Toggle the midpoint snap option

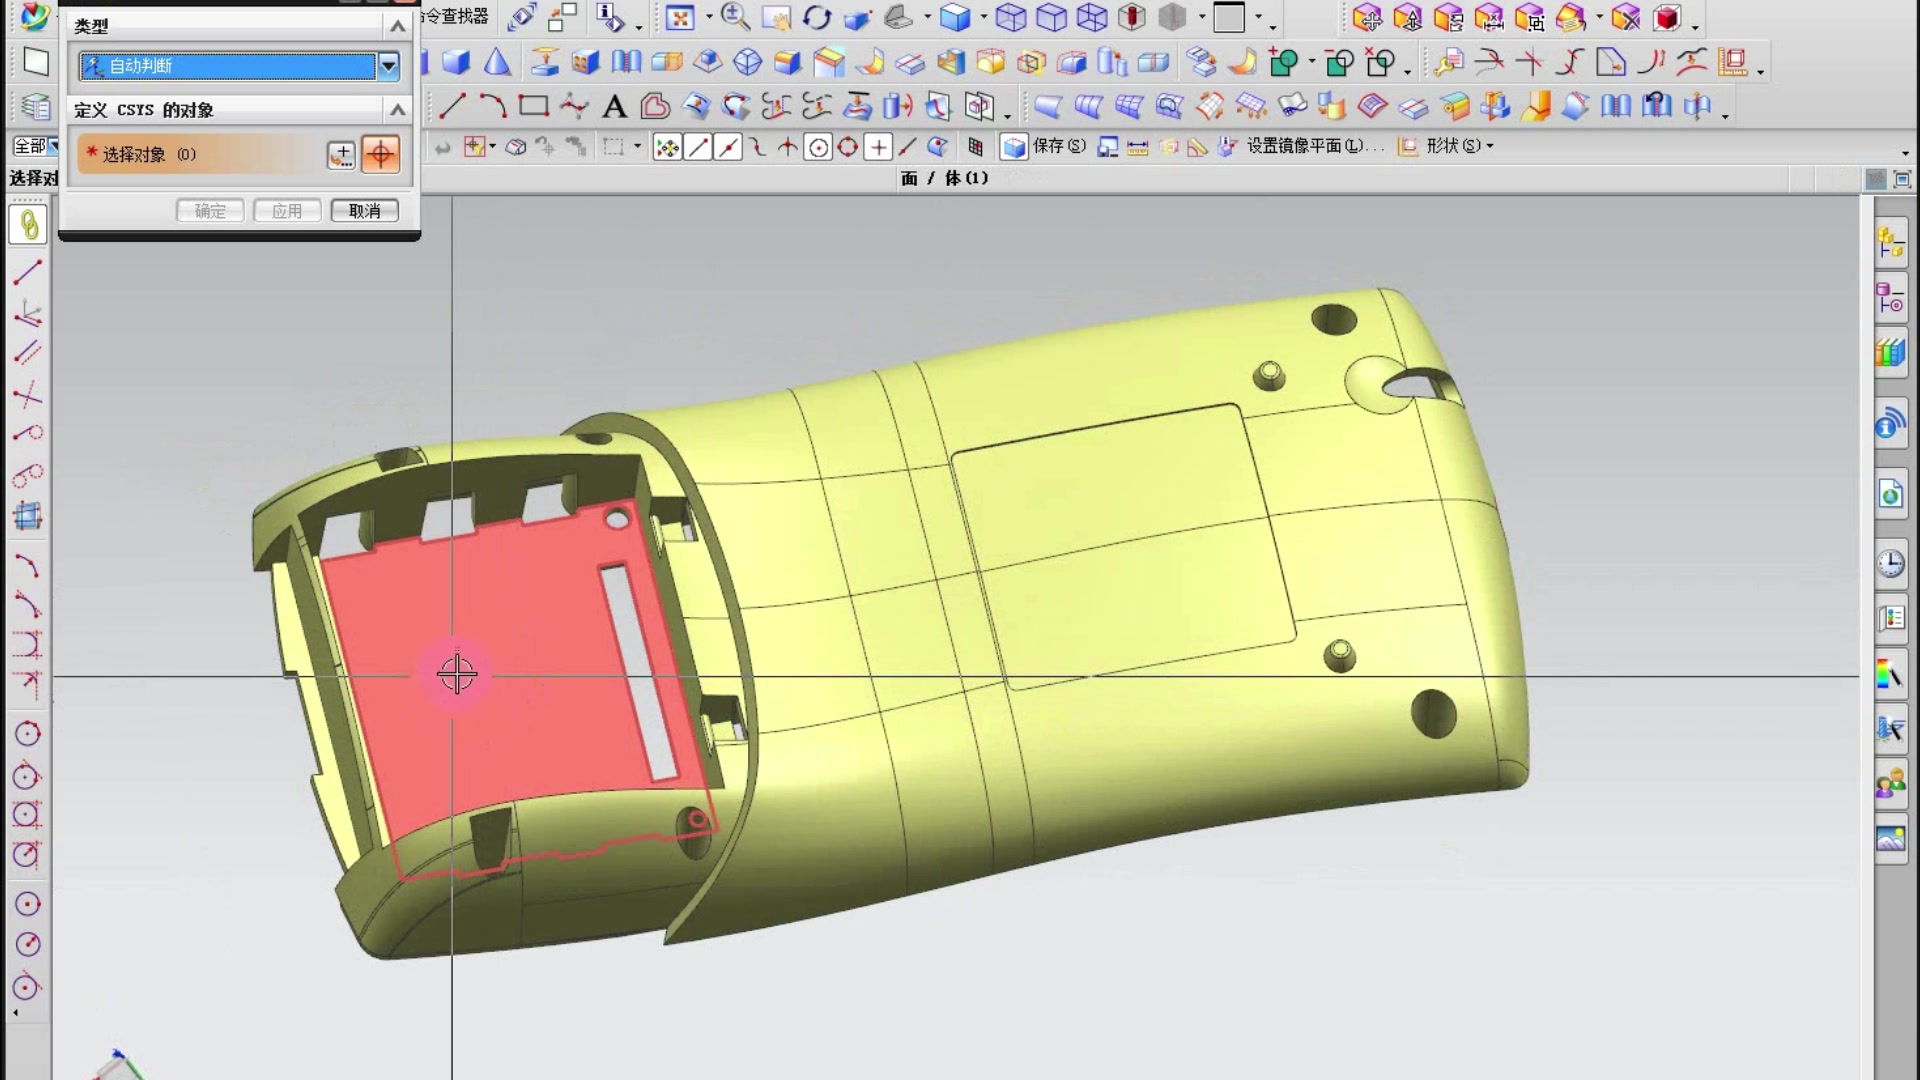728,148
